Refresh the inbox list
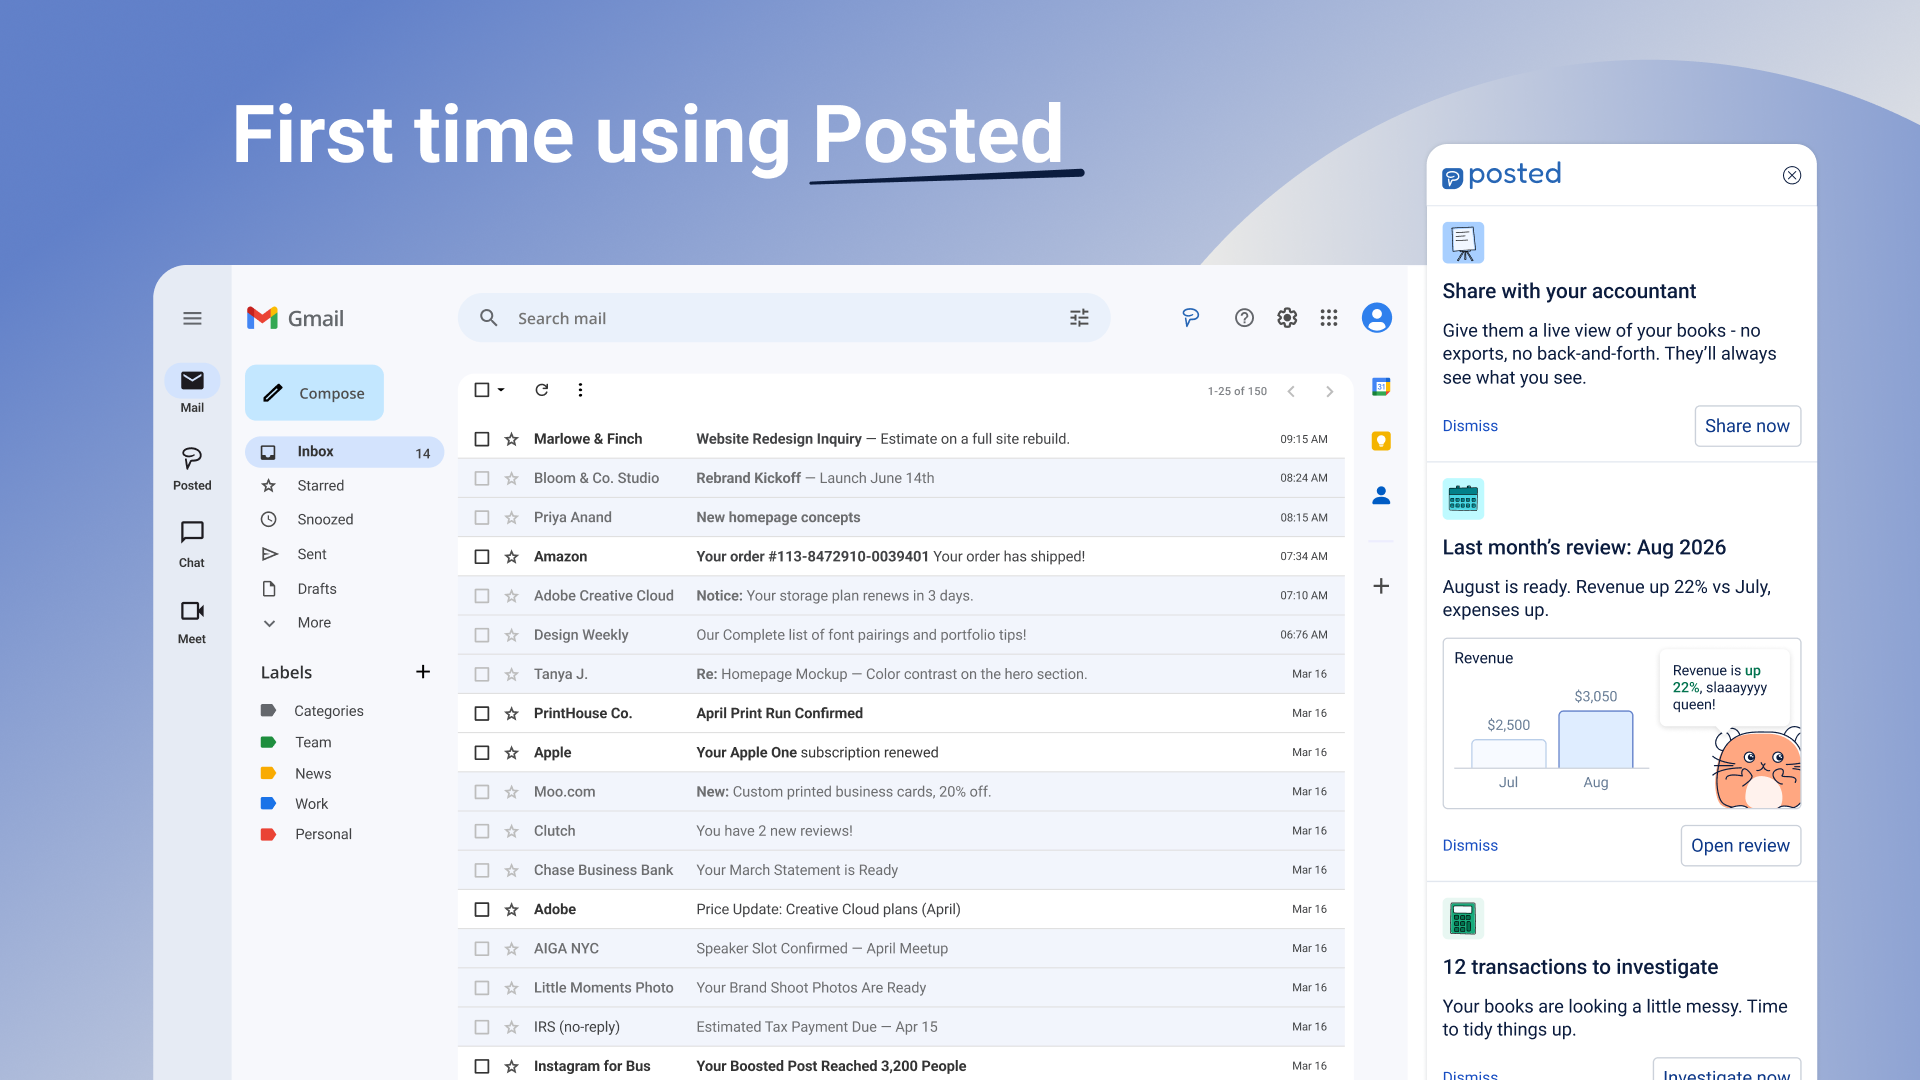Image resolution: width=1920 pixels, height=1080 pixels. (542, 390)
